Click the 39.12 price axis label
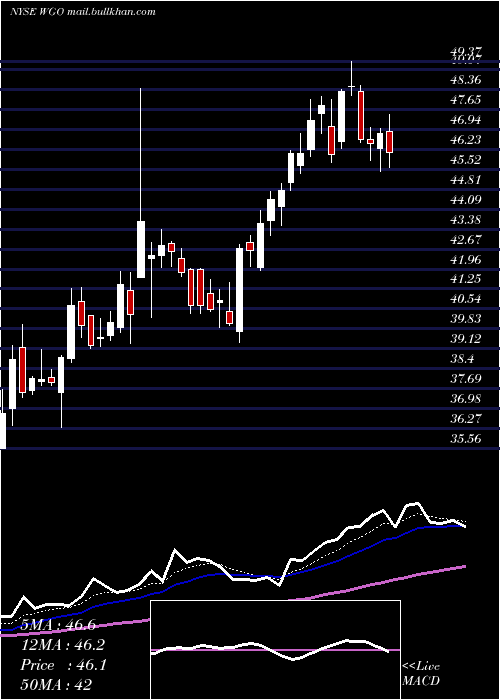Viewport: 500px width, 700px height. (x=466, y=339)
